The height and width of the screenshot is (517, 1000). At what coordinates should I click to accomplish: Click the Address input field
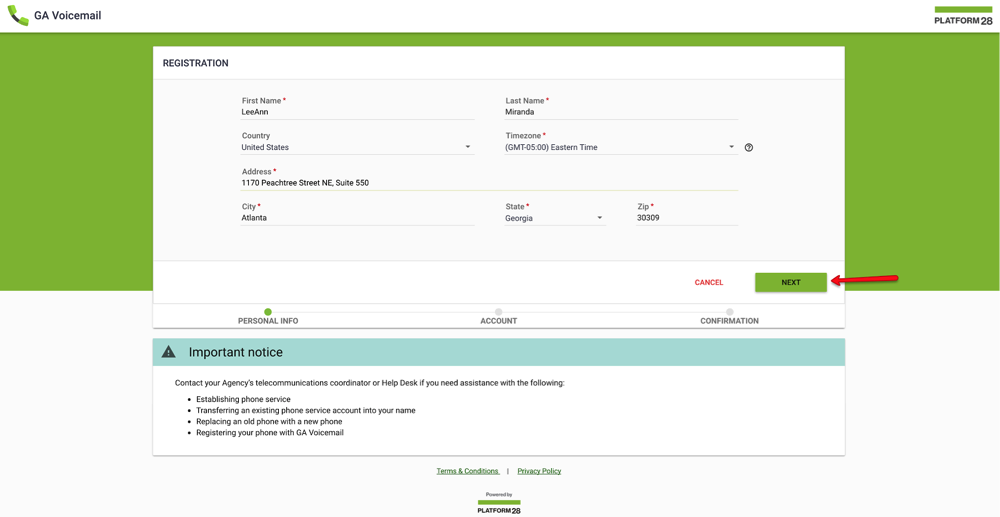[x=489, y=183]
